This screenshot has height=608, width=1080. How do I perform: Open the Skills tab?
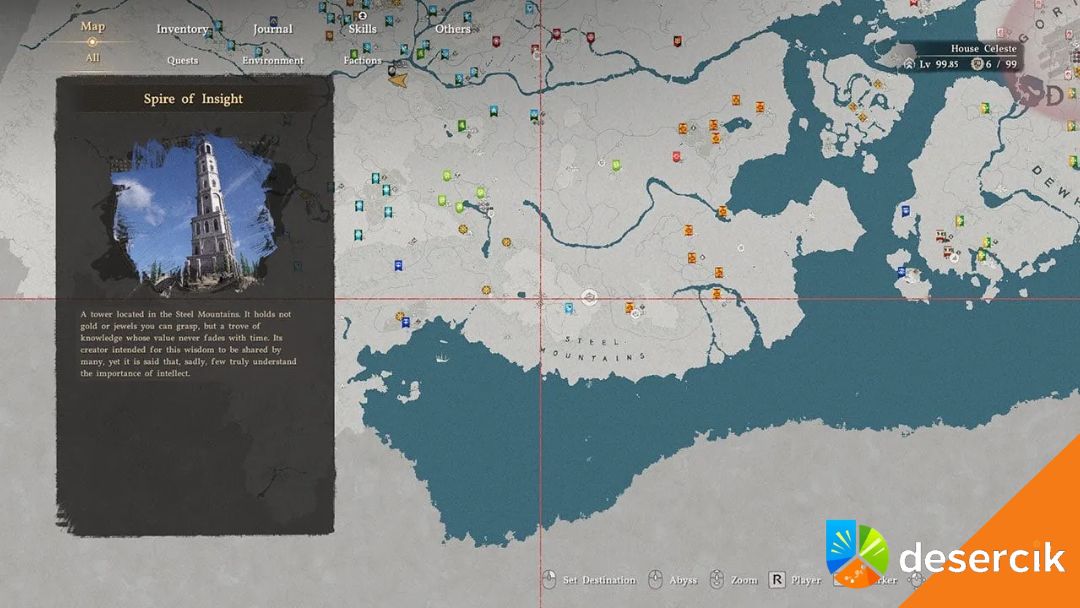(362, 29)
